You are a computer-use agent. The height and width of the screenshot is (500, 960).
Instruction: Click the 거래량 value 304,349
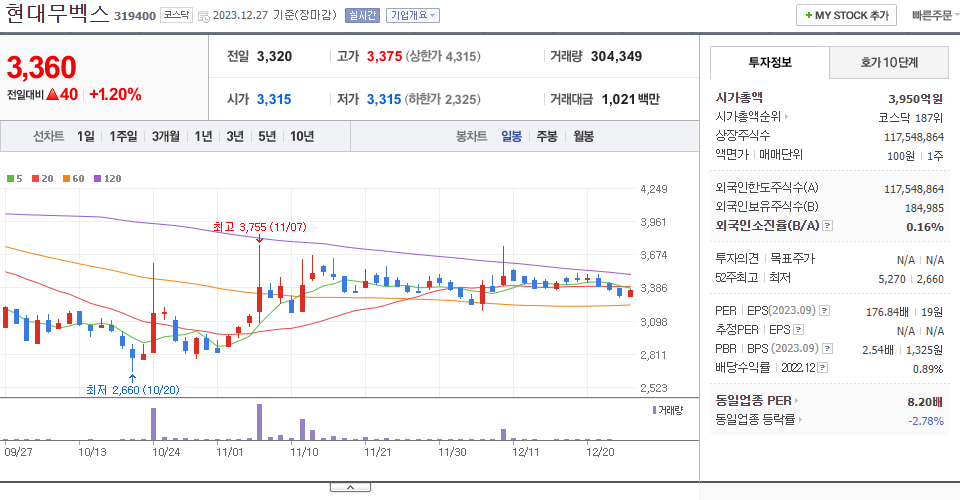(x=616, y=56)
